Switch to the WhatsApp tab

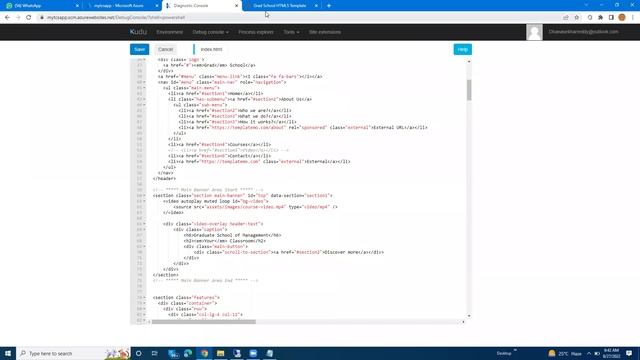tap(41, 6)
